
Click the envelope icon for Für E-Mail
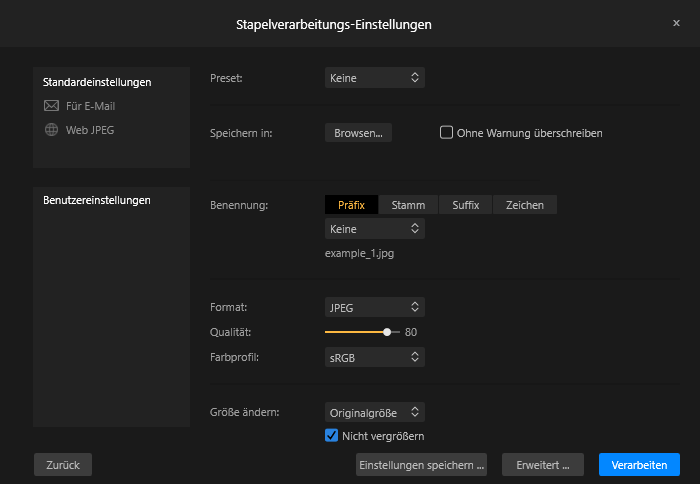point(51,106)
